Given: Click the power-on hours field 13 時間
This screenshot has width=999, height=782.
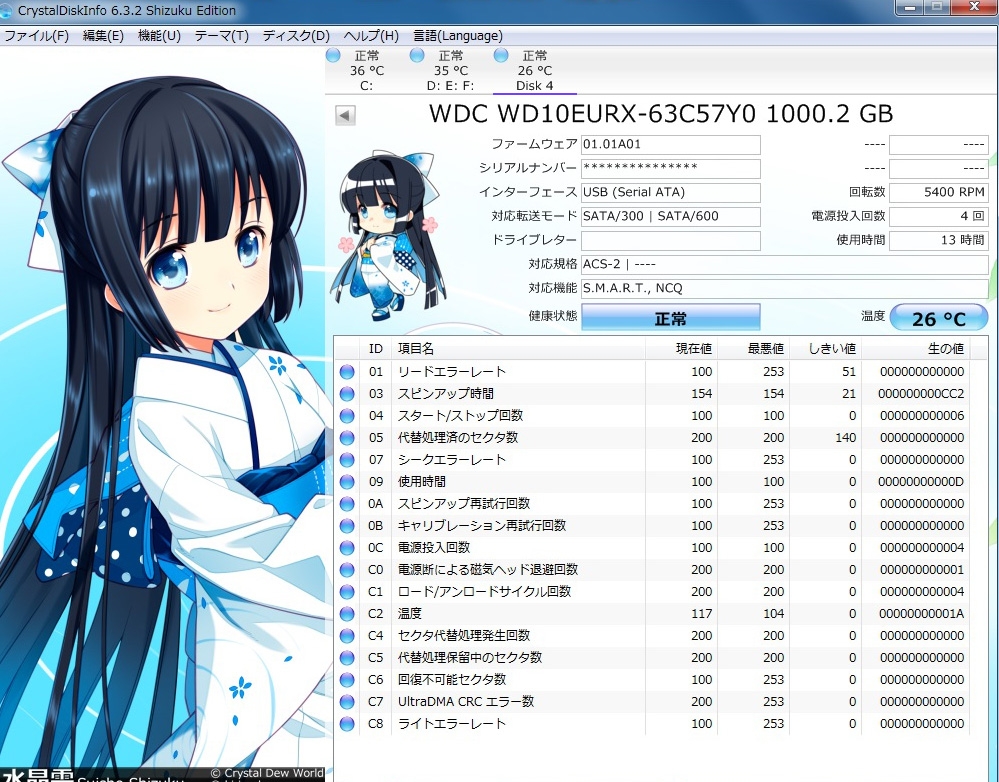Looking at the screenshot, I should click(938, 240).
